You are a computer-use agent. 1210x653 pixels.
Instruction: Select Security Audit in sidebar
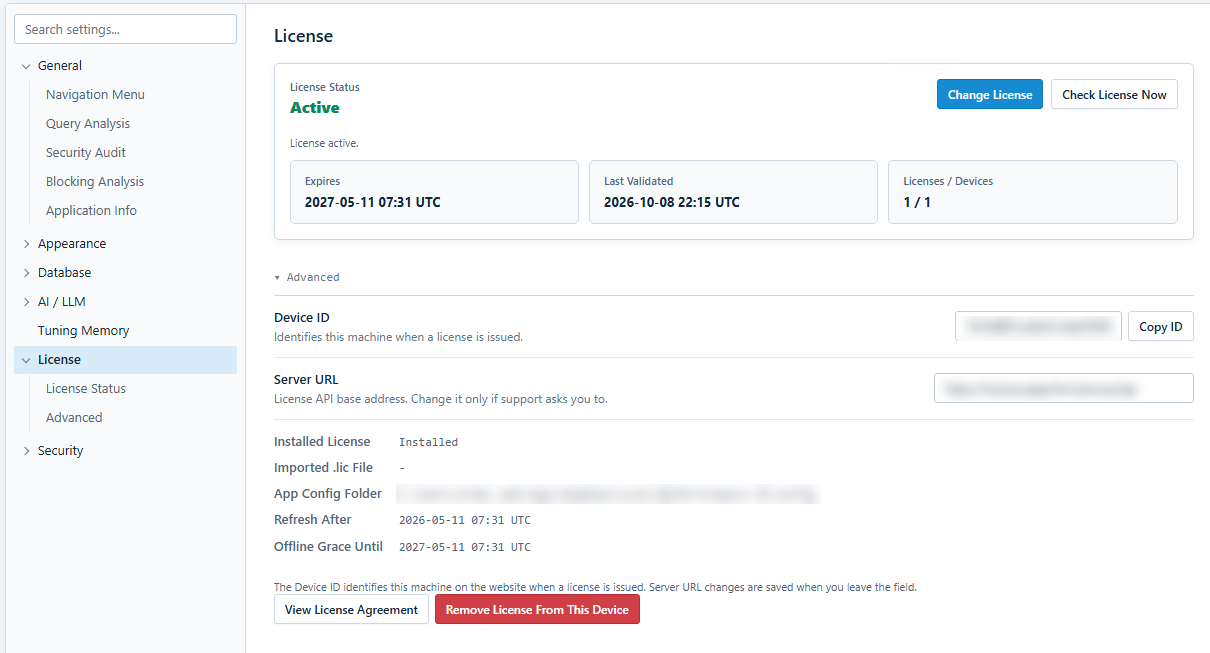pyautogui.click(x=86, y=153)
